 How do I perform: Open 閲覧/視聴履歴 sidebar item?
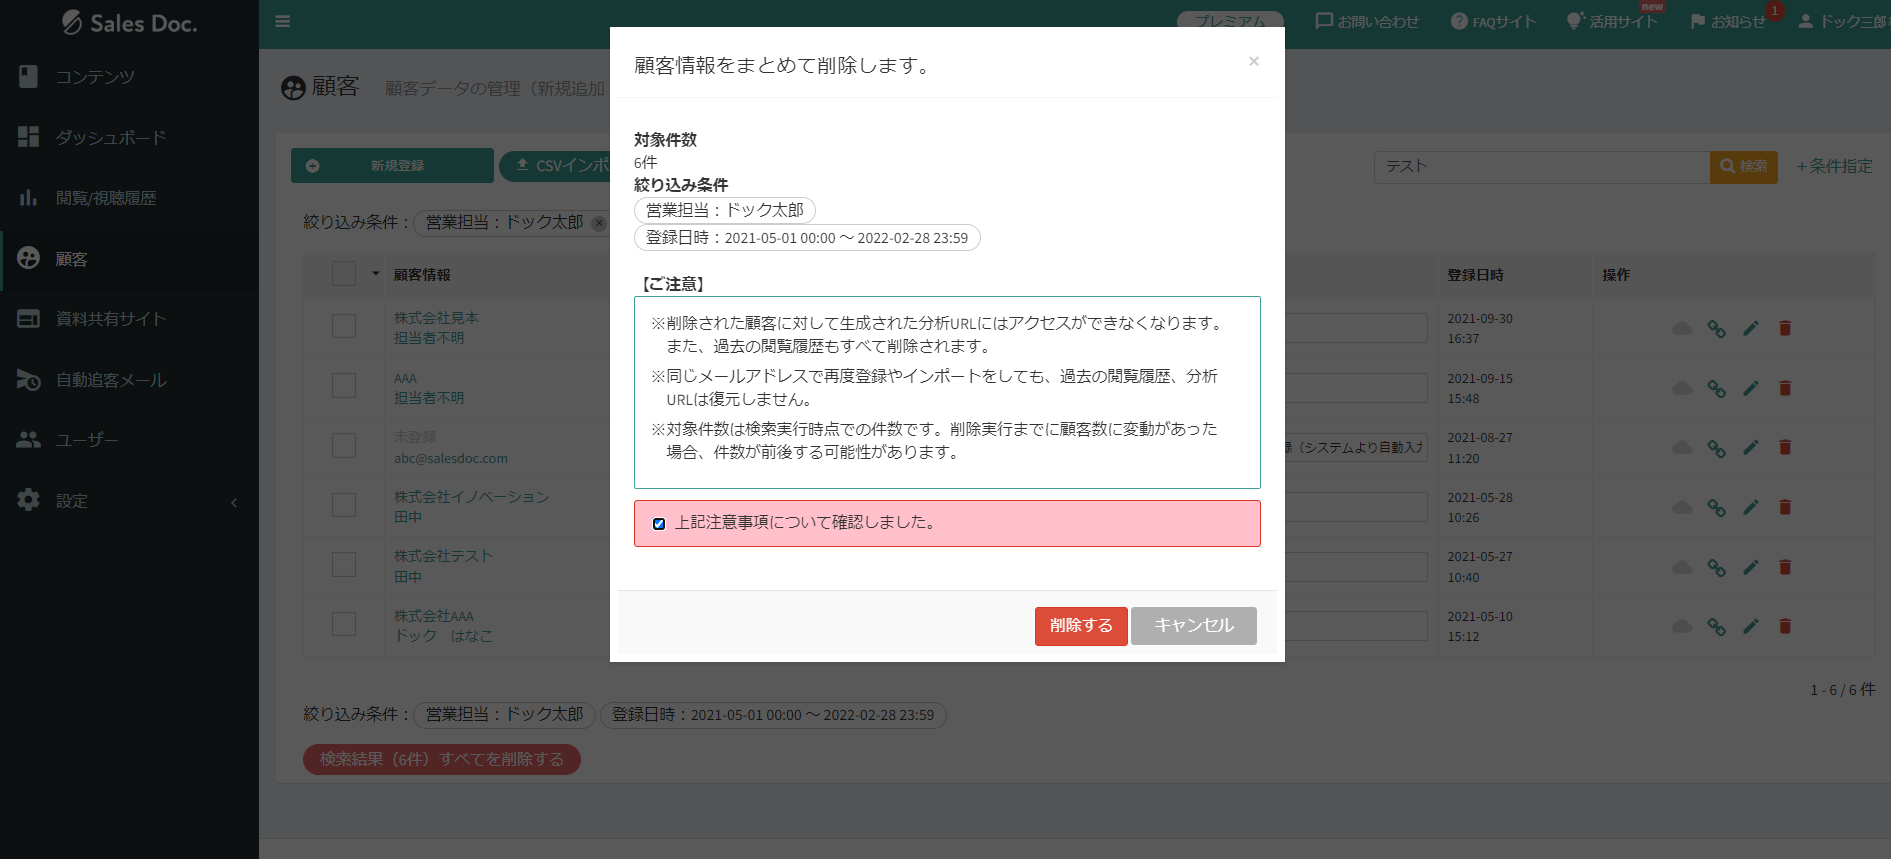(x=106, y=198)
